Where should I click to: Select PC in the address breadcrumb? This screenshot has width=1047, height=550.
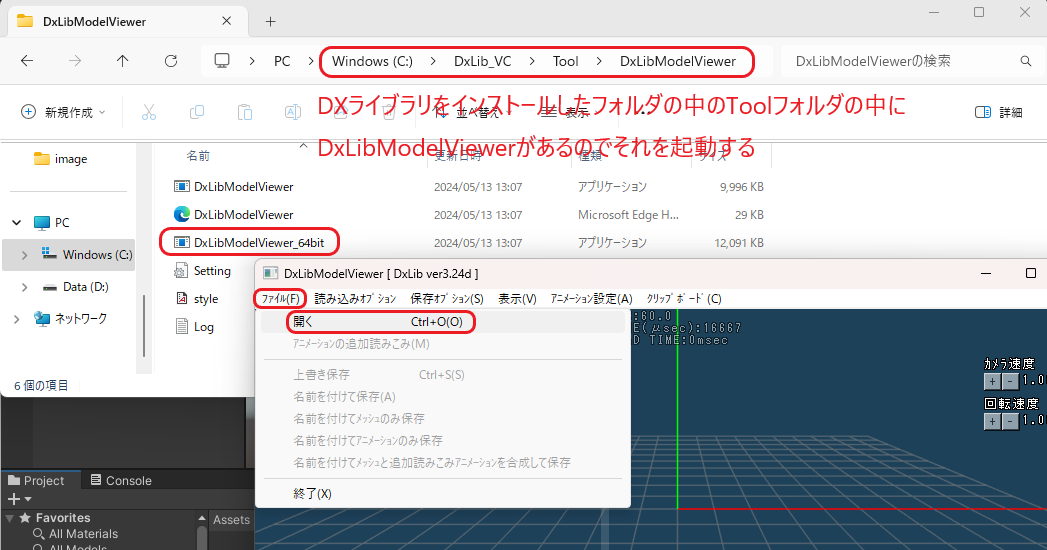282,61
